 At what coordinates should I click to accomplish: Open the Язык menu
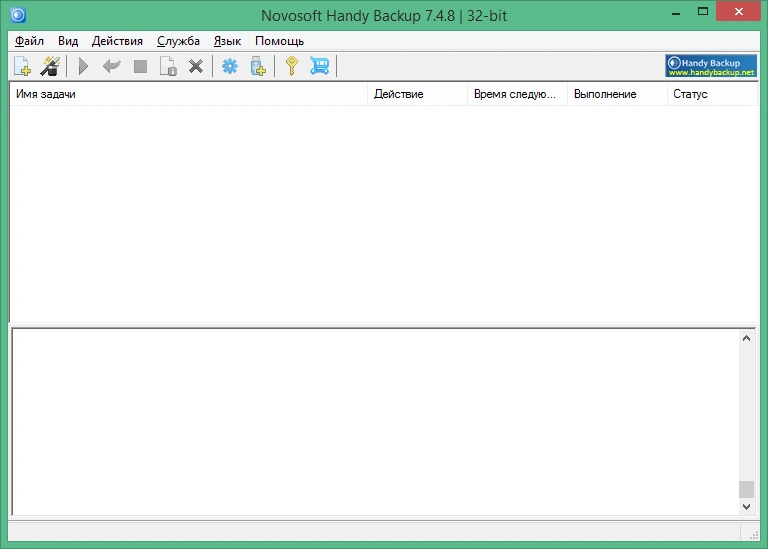tap(227, 41)
